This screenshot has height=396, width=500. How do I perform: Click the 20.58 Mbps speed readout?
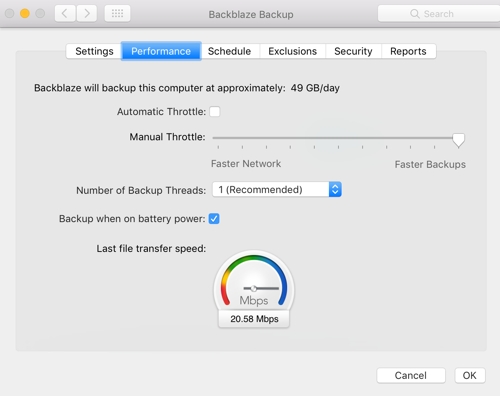254,319
